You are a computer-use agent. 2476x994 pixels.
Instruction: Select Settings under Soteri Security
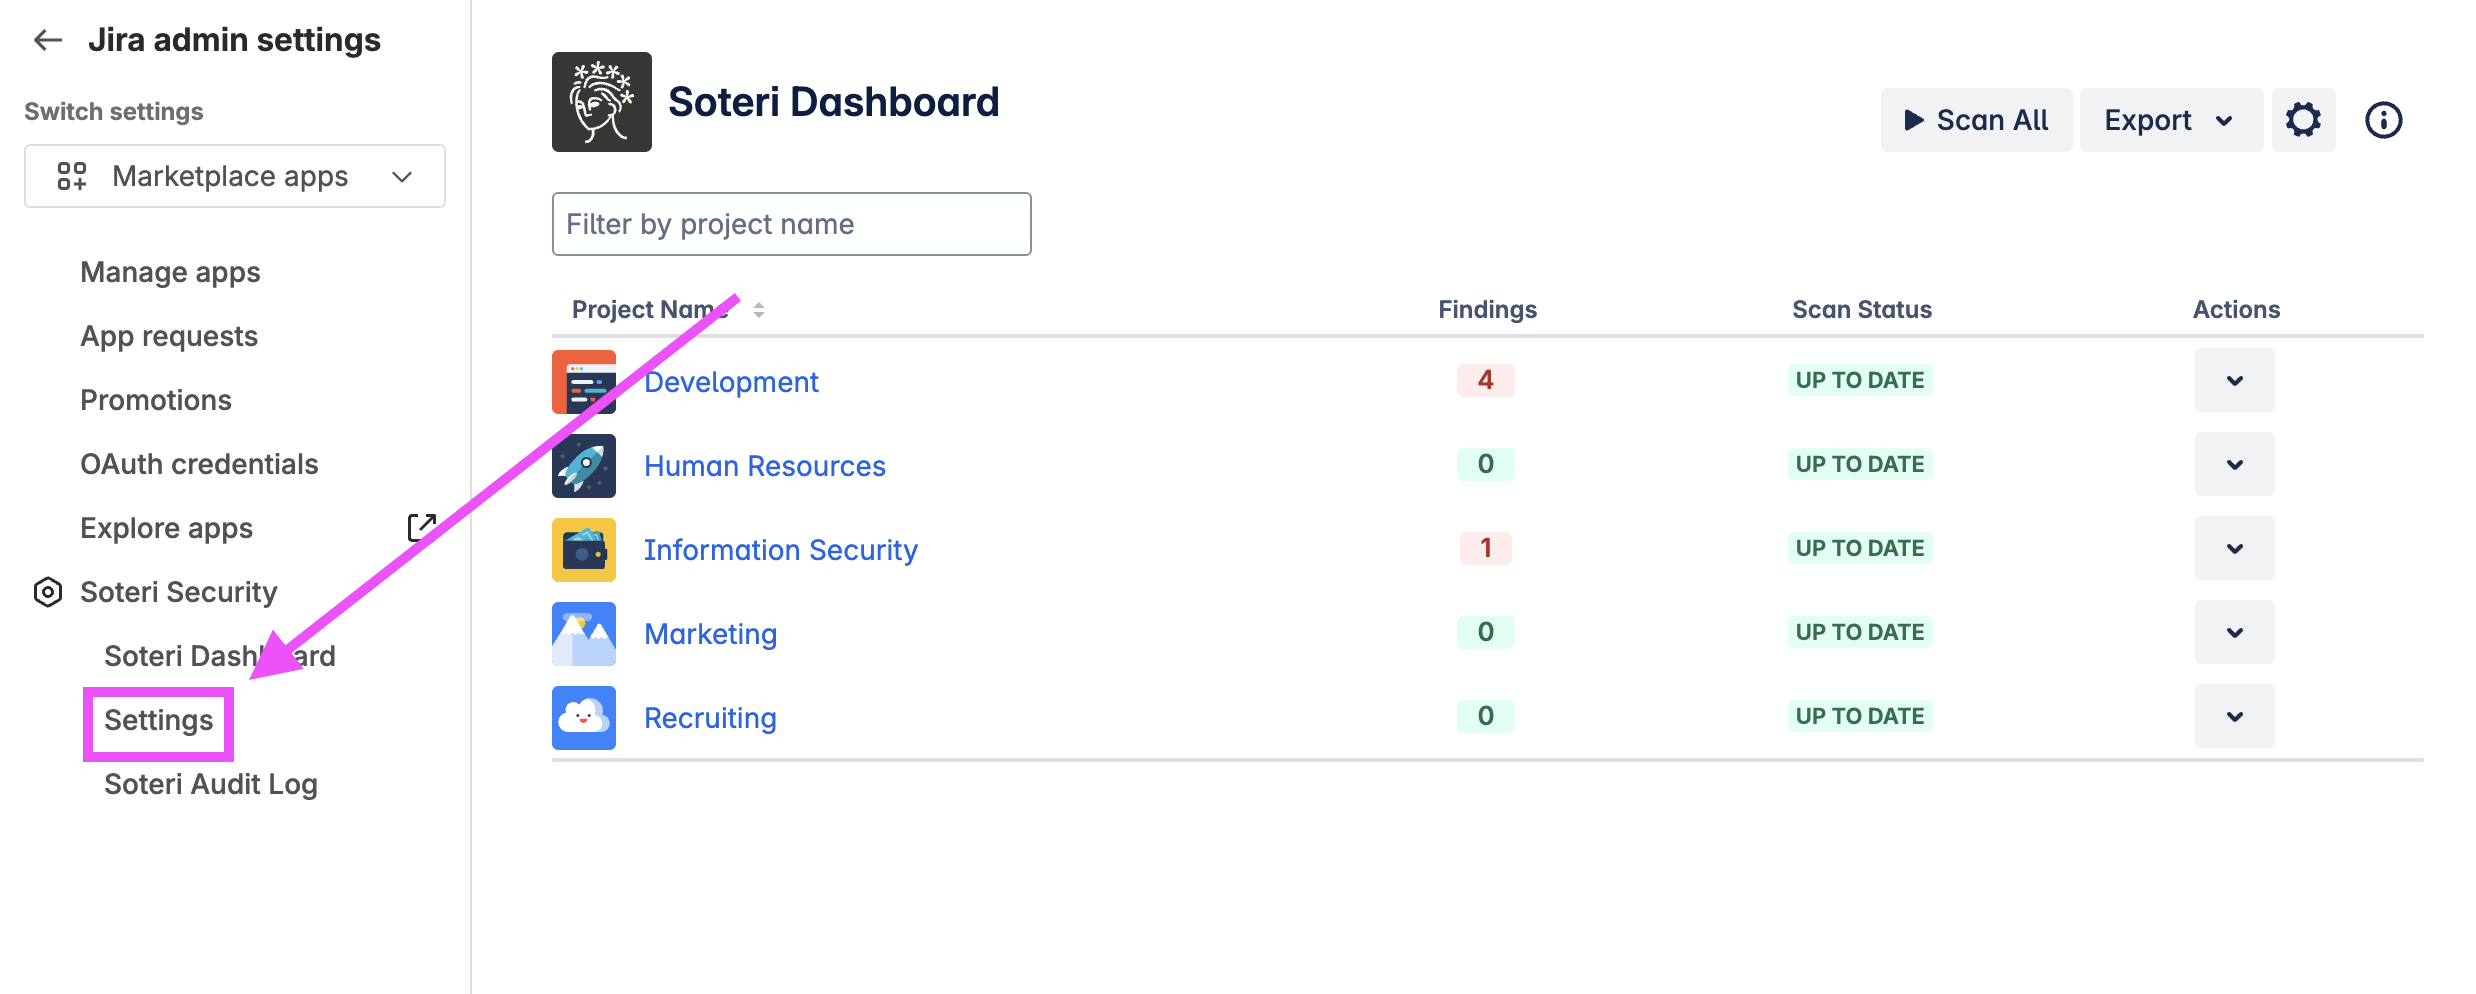tap(159, 720)
